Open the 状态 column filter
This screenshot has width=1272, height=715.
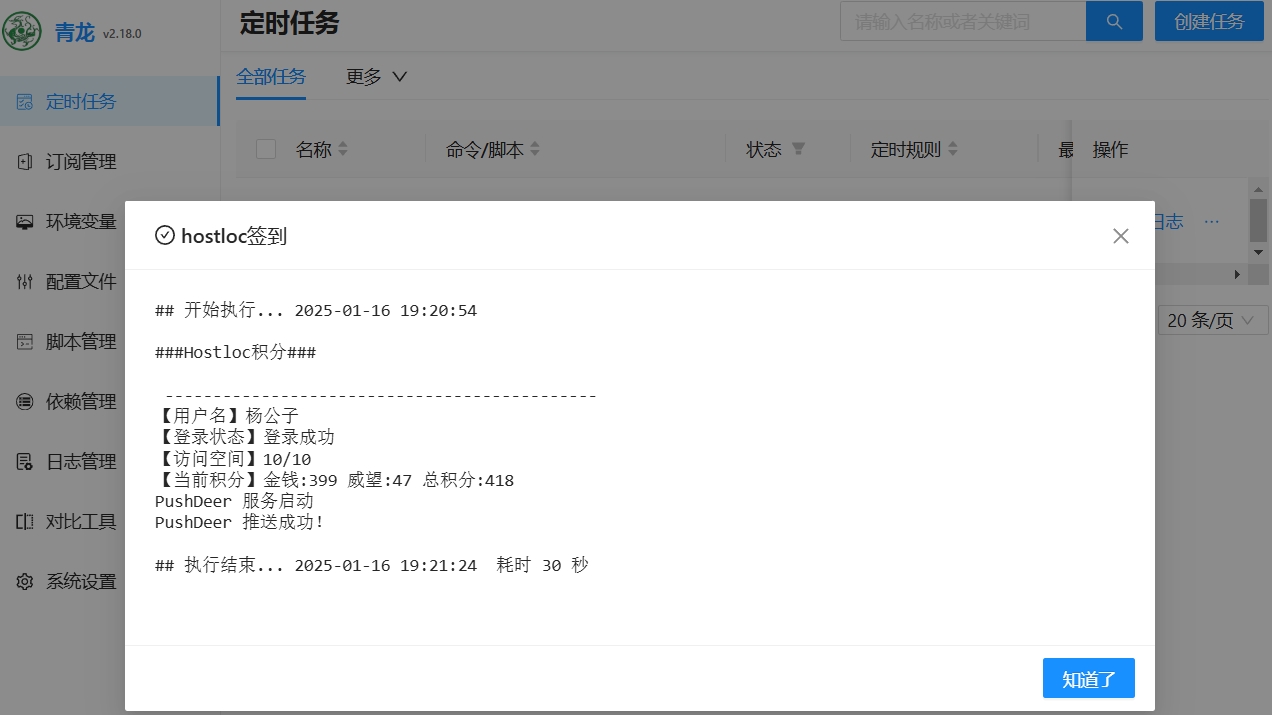[x=798, y=149]
